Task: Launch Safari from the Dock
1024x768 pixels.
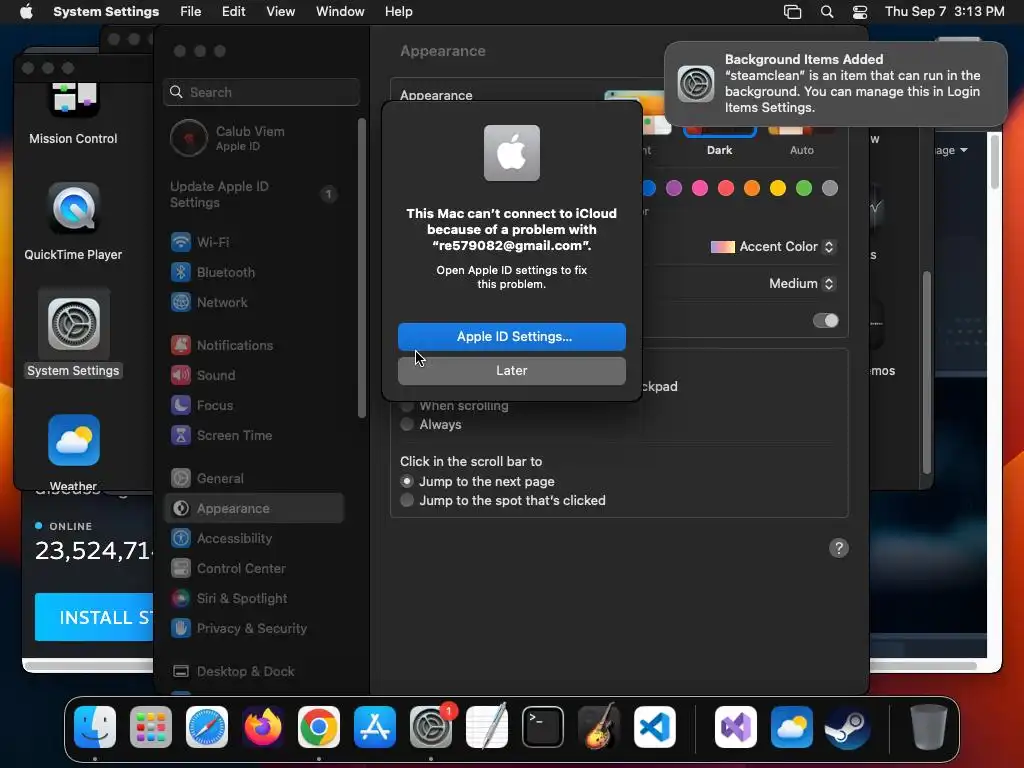Action: 207,727
